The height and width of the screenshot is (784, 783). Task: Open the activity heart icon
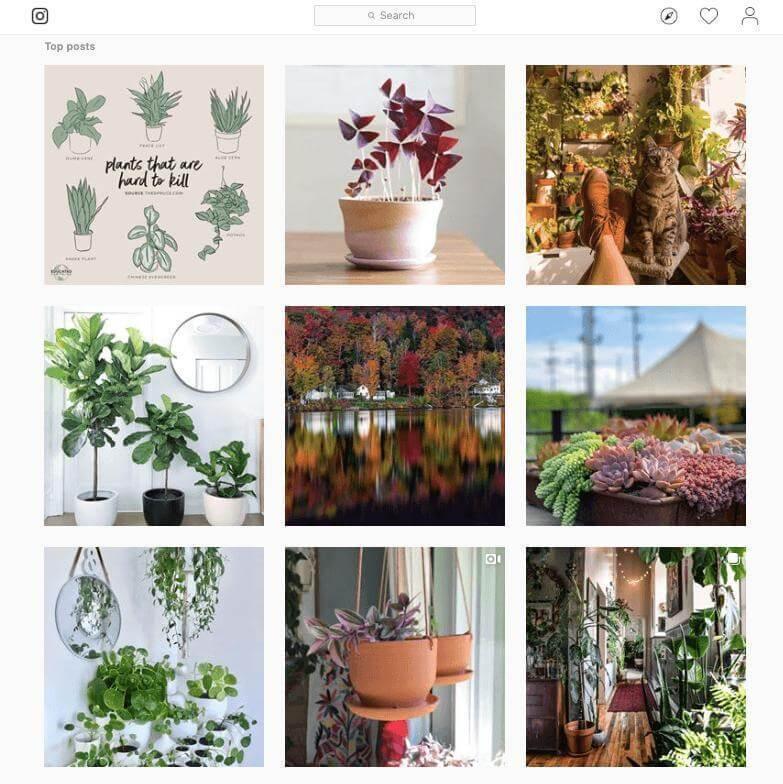click(708, 16)
